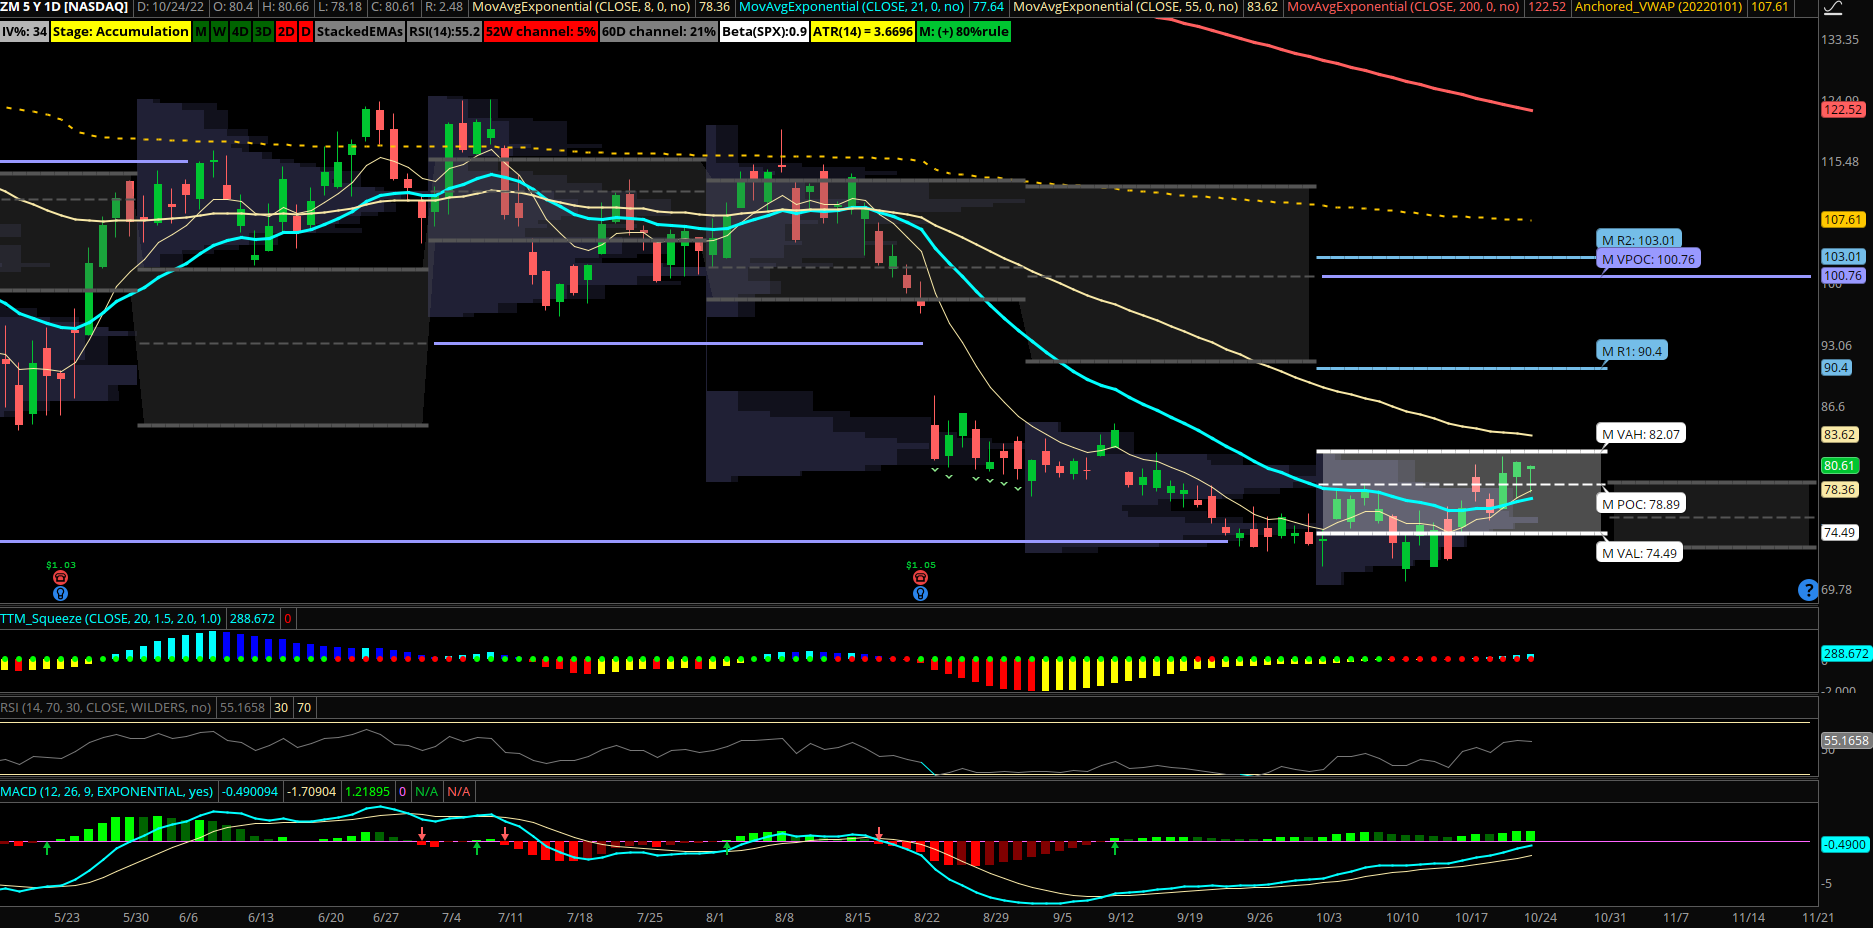
Task: Click the Anchored_VWAP (20220101) study label
Action: click(1659, 7)
